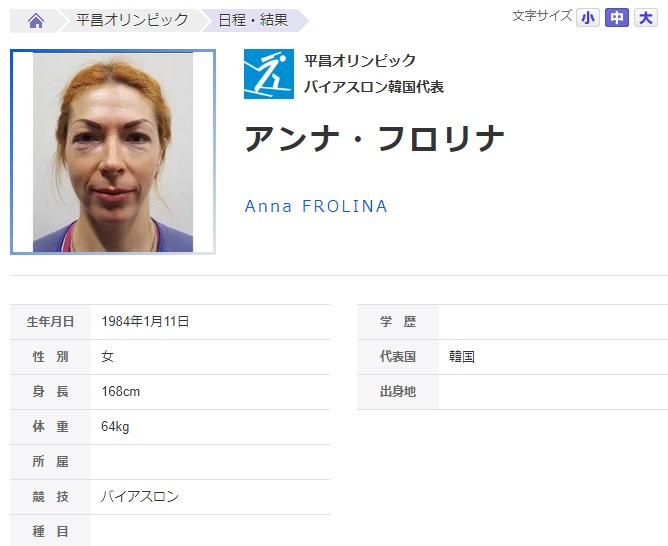Select the 生年月日 table row label

pyautogui.click(x=50, y=322)
